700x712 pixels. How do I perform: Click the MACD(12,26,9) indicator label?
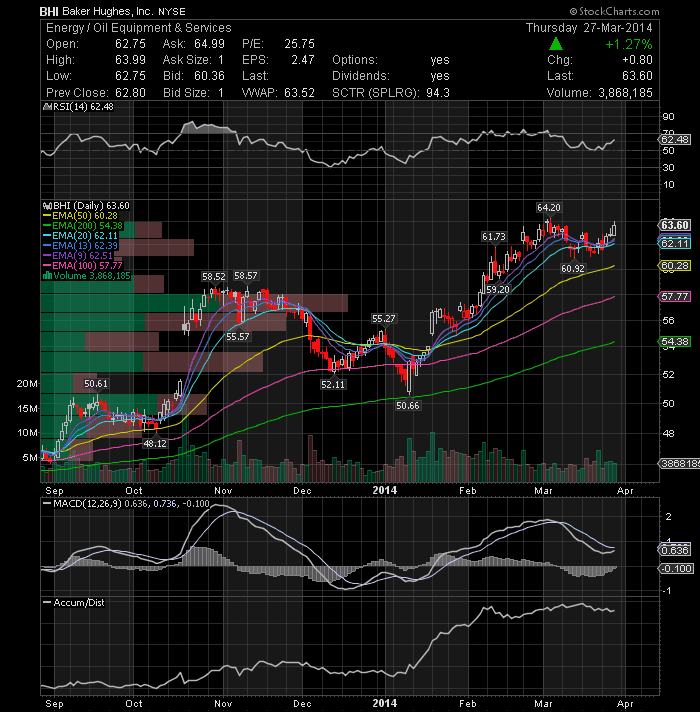point(87,504)
